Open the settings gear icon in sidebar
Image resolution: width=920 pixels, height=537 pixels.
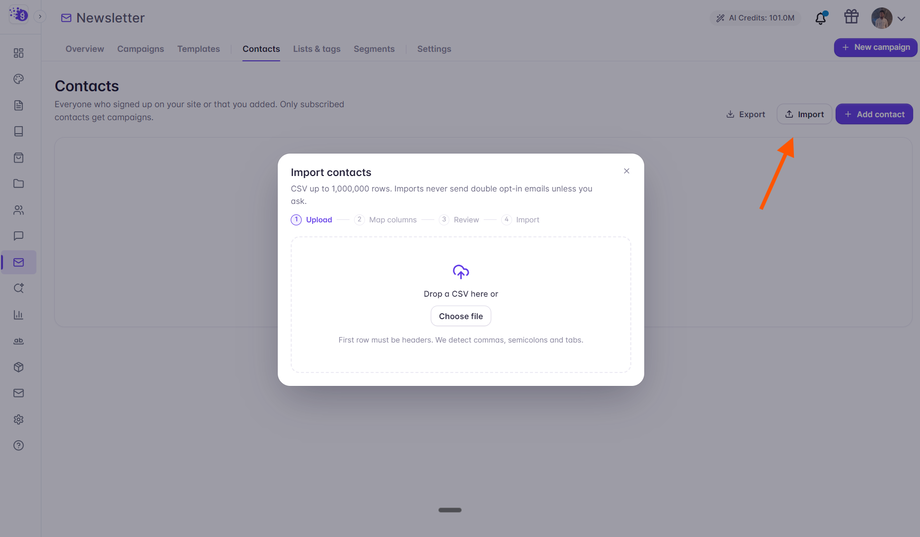(19, 419)
